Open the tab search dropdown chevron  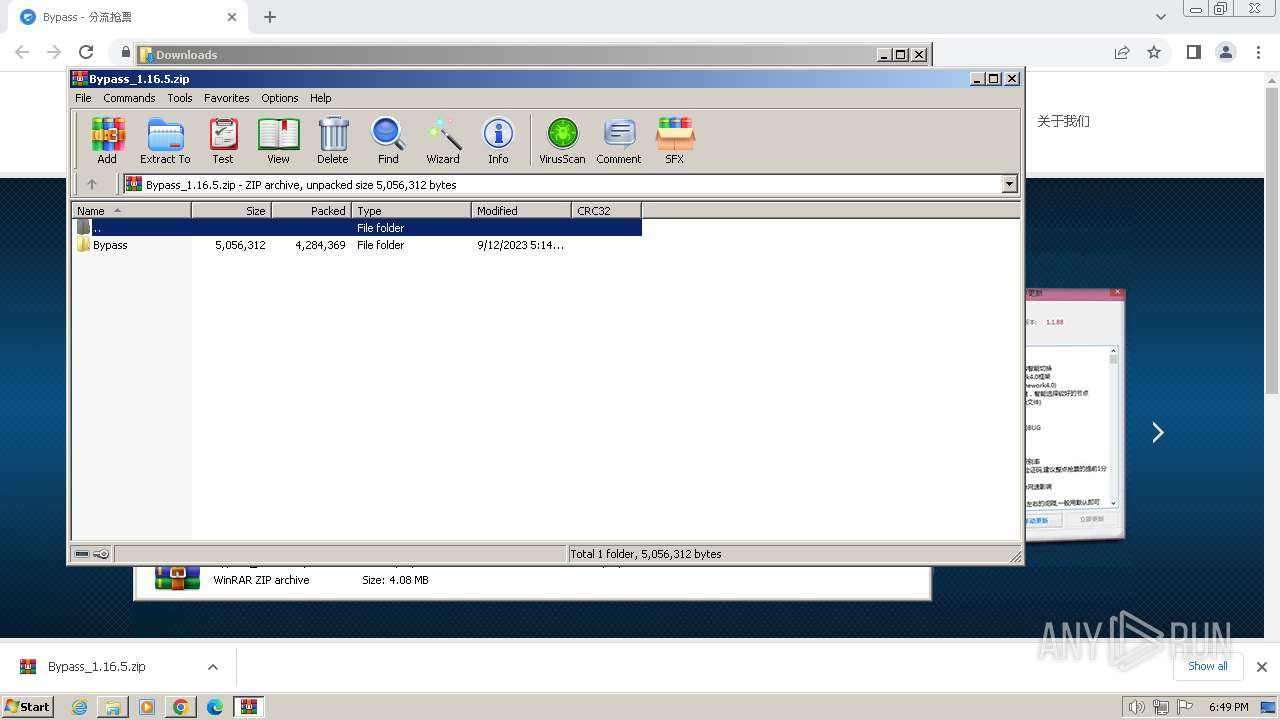pos(1161,17)
